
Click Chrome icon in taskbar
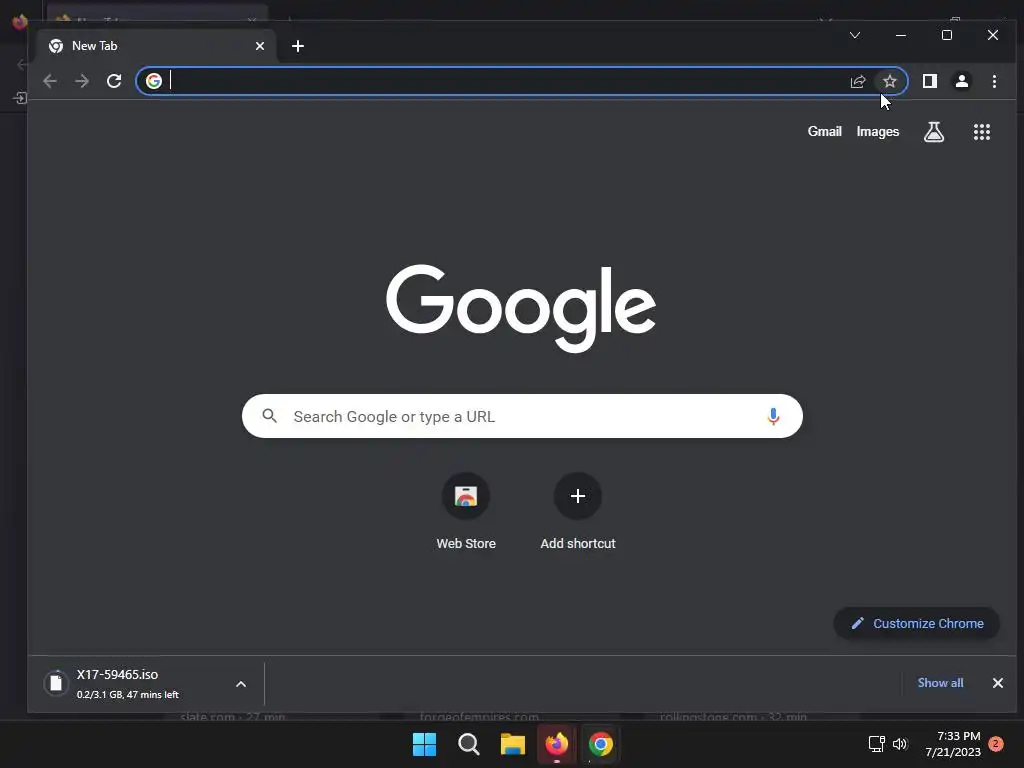(x=601, y=744)
